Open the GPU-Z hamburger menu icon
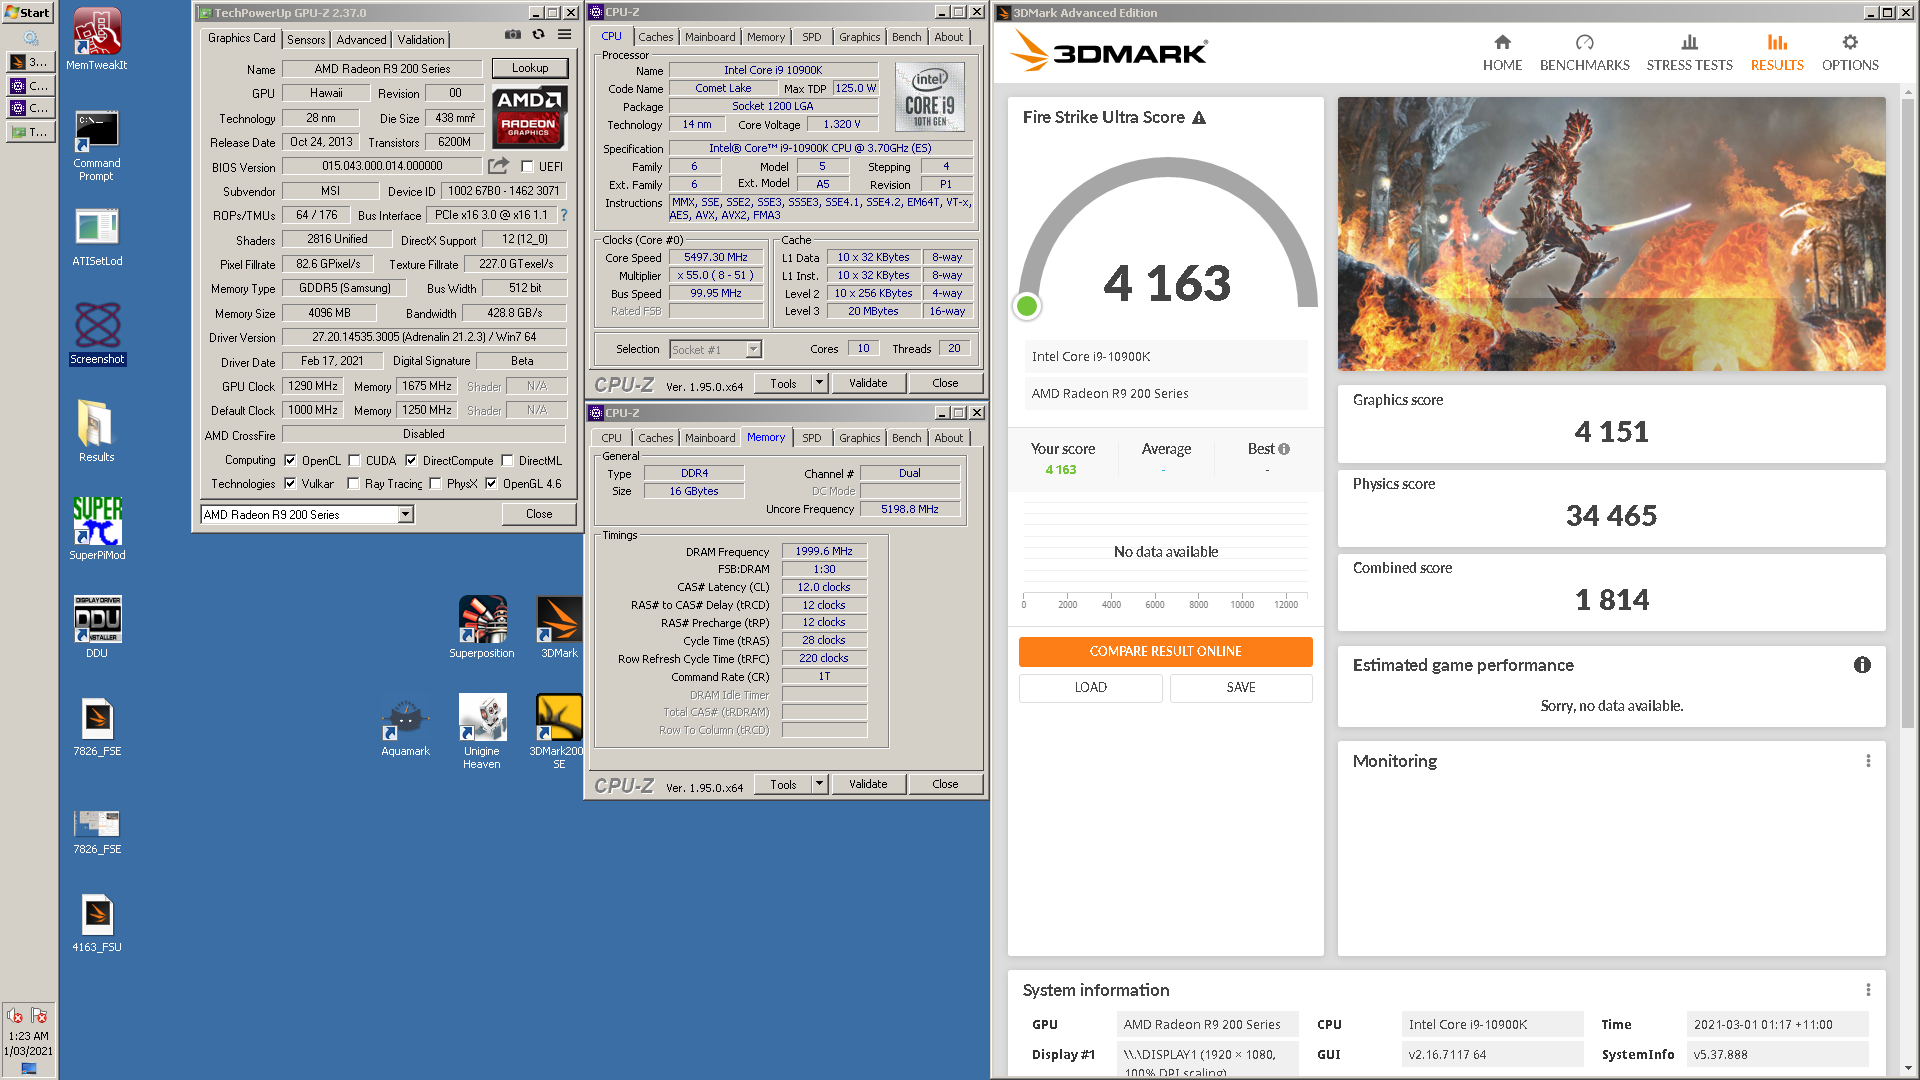 pos(564,35)
